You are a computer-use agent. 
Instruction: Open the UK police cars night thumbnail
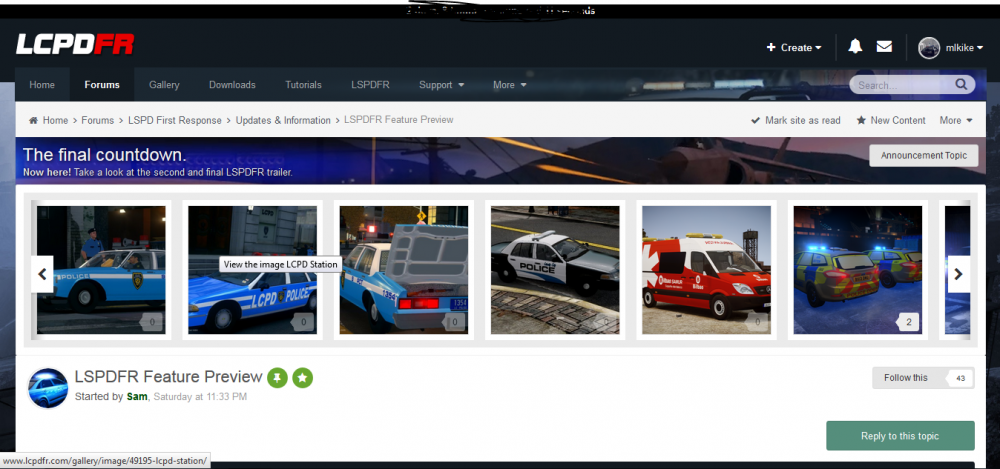pyautogui.click(x=858, y=270)
